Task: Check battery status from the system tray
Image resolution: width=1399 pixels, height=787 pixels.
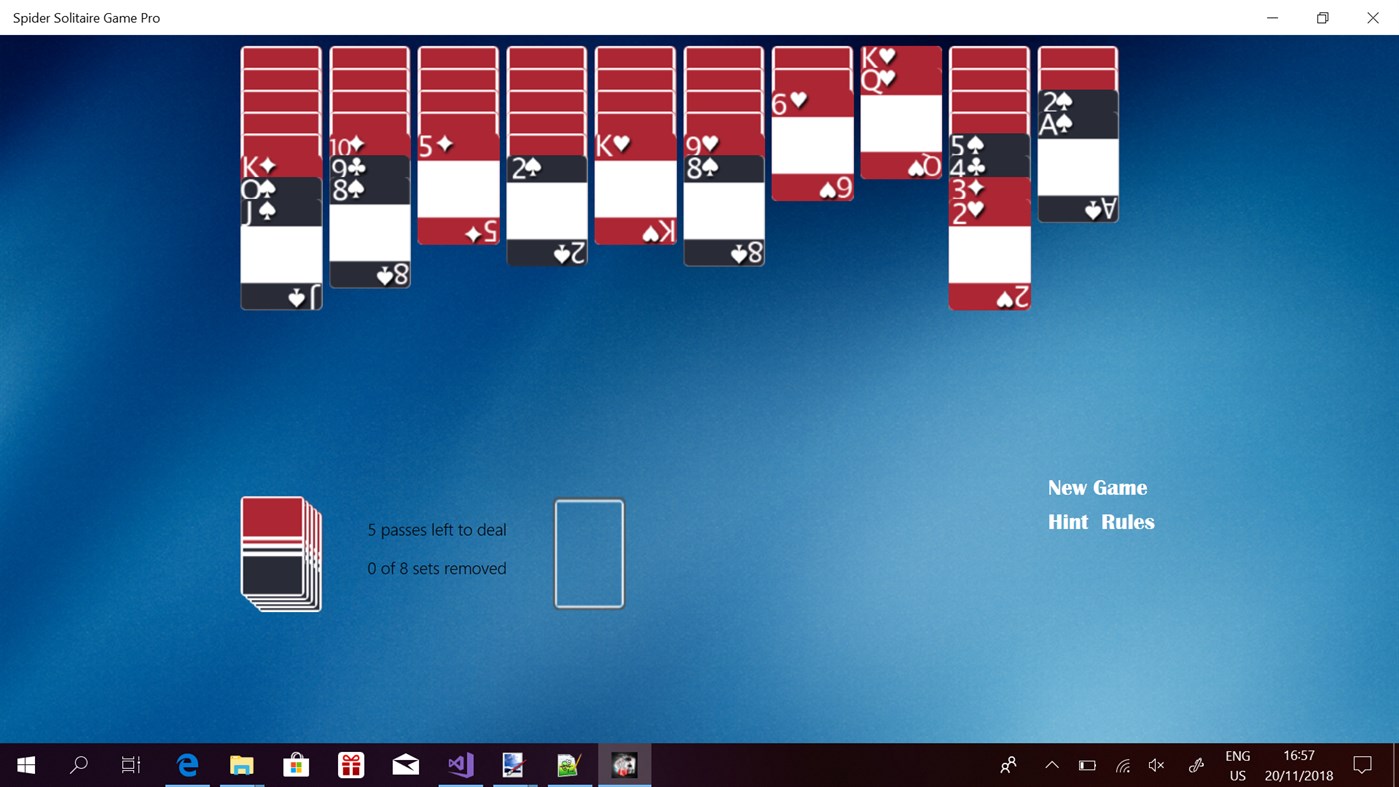Action: point(1086,765)
